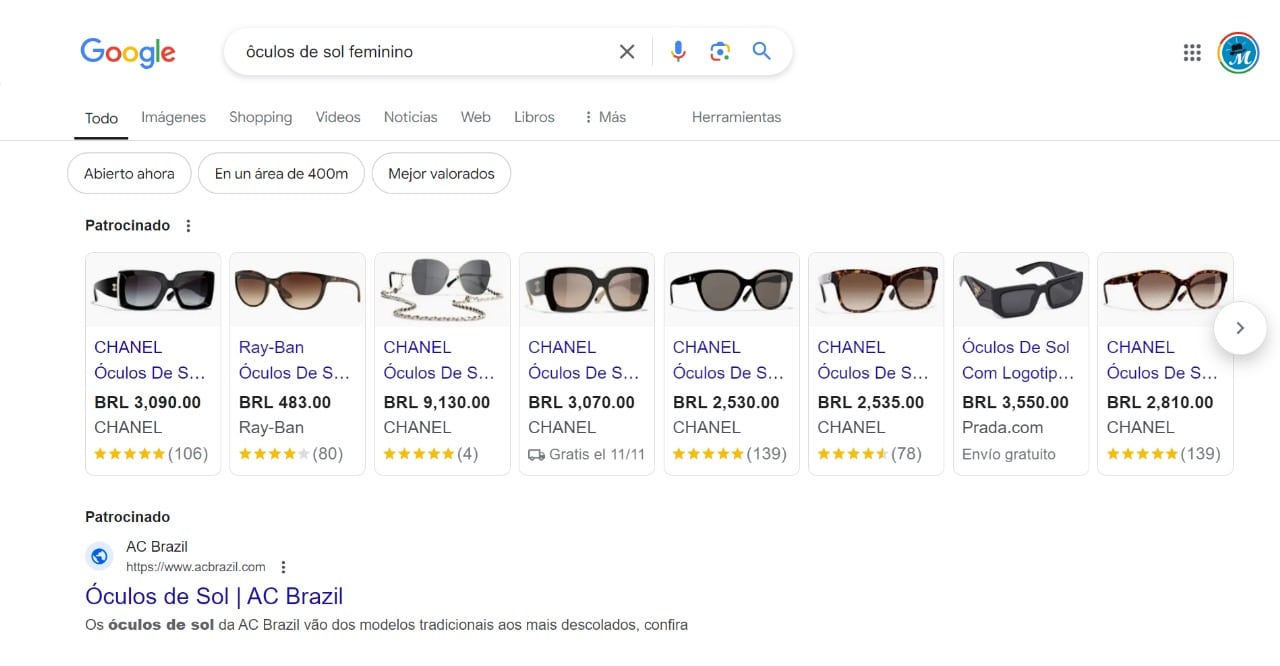Switch to the Videos tab

click(338, 117)
